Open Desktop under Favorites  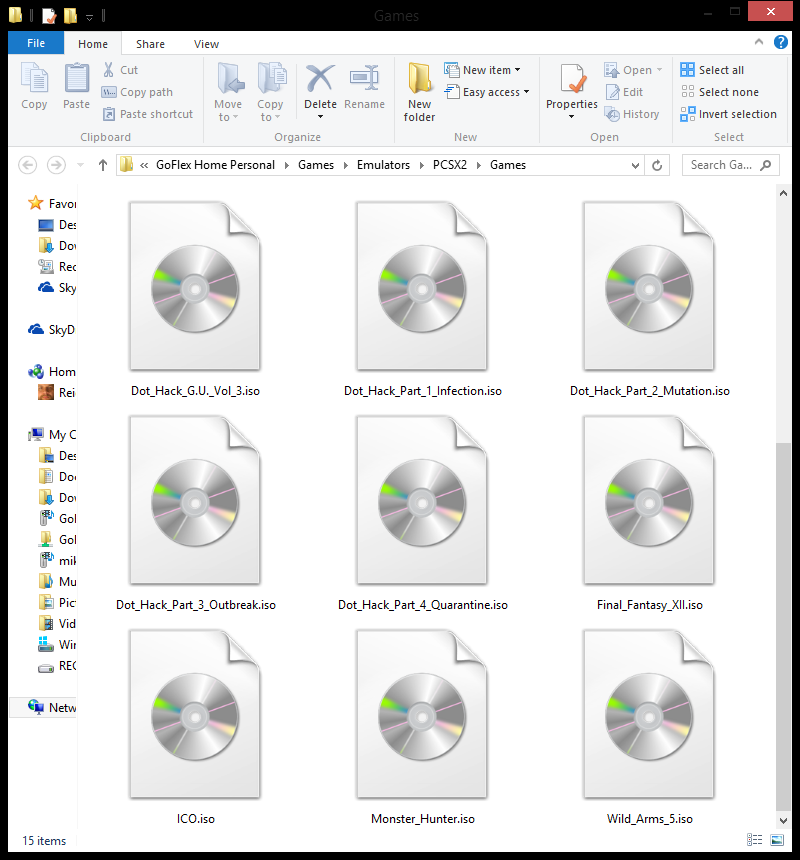57,225
